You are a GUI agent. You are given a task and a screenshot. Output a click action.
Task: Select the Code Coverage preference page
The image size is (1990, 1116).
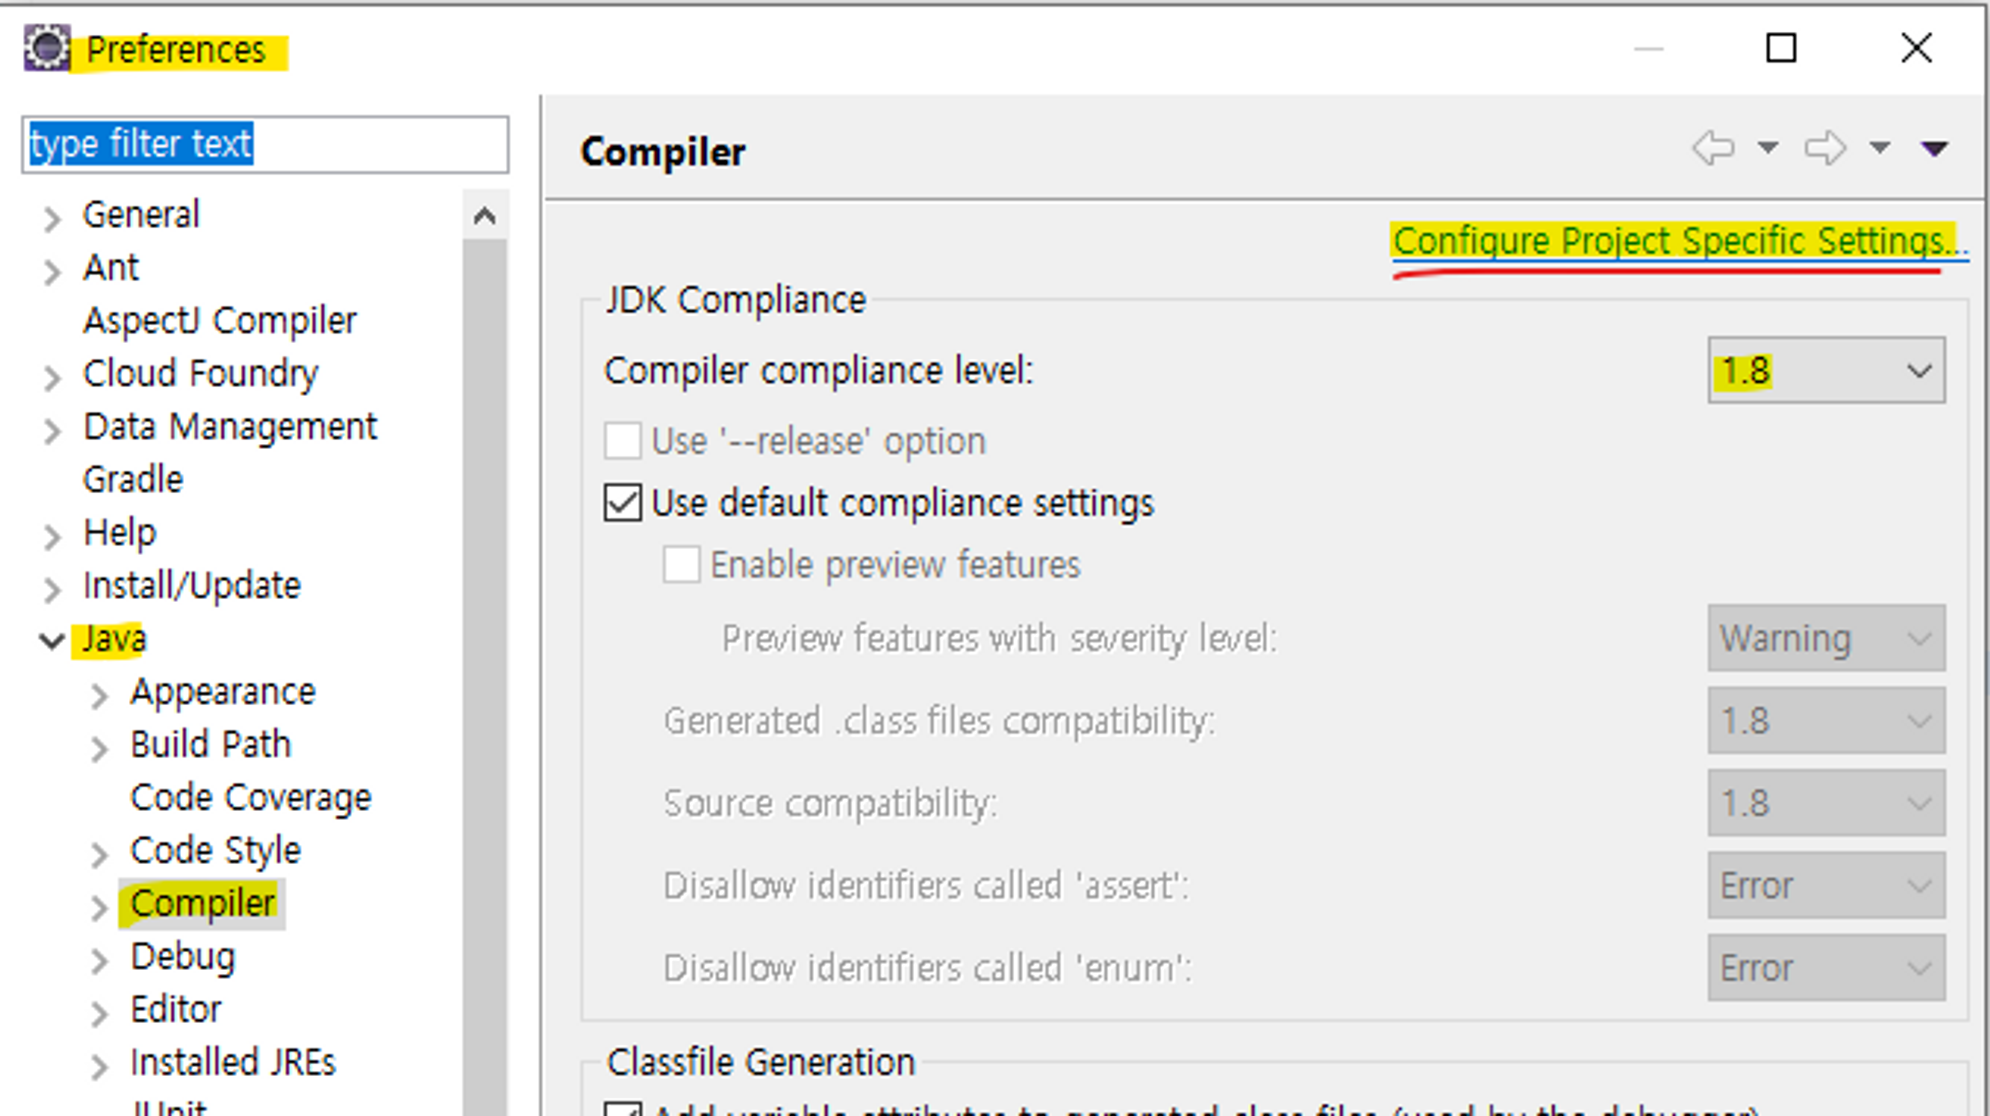tap(250, 798)
